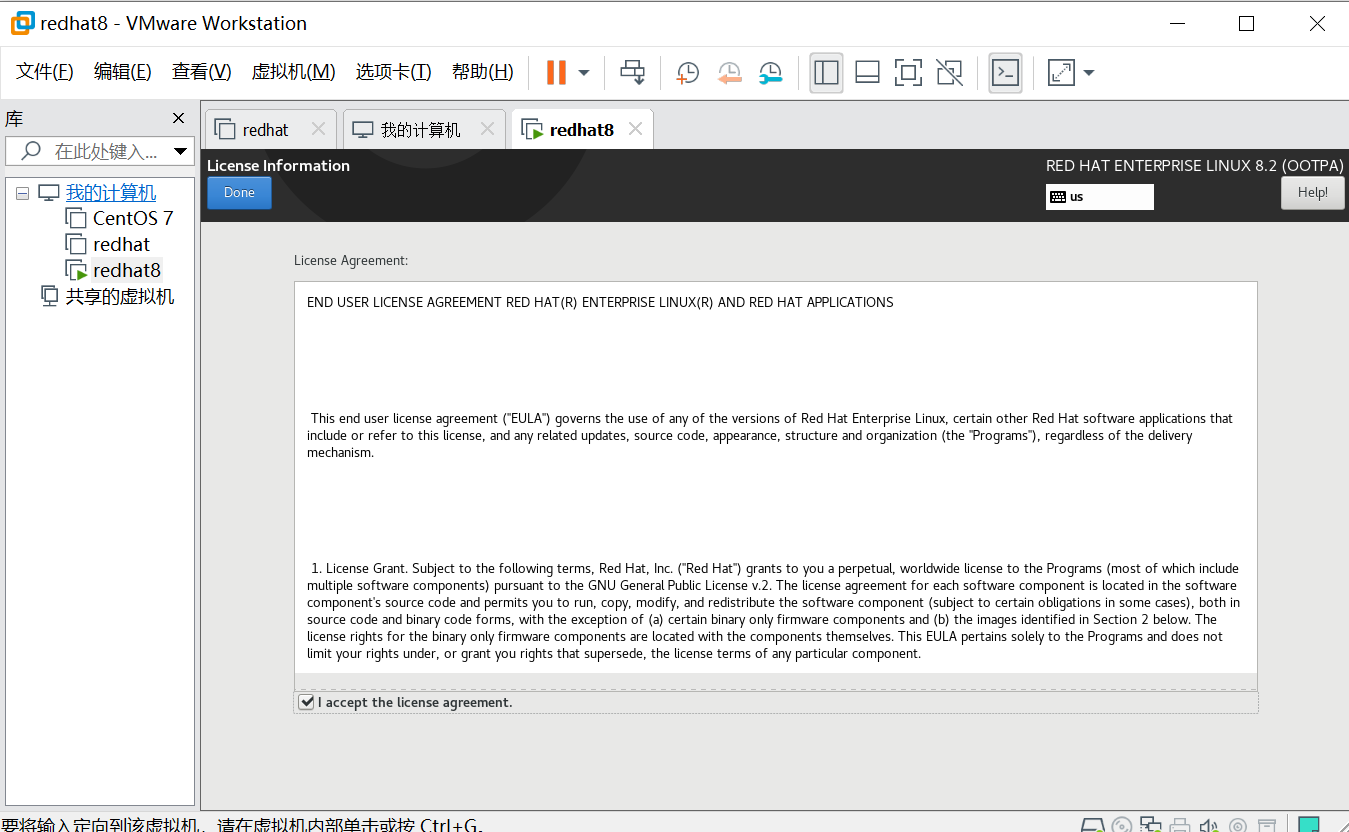
Task: Select redhat VM in the library tree
Action: [121, 244]
